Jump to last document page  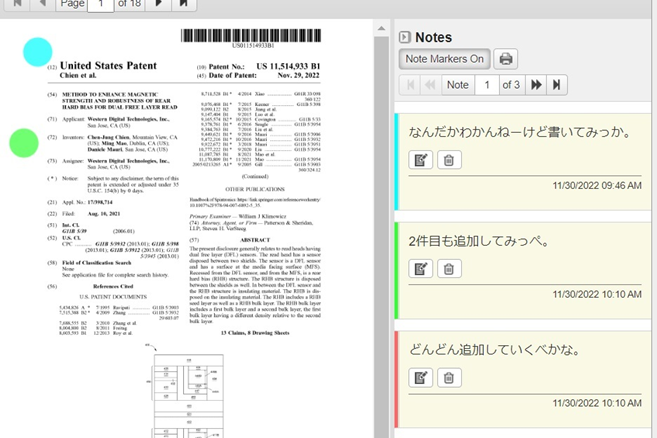pyautogui.click(x=184, y=3)
